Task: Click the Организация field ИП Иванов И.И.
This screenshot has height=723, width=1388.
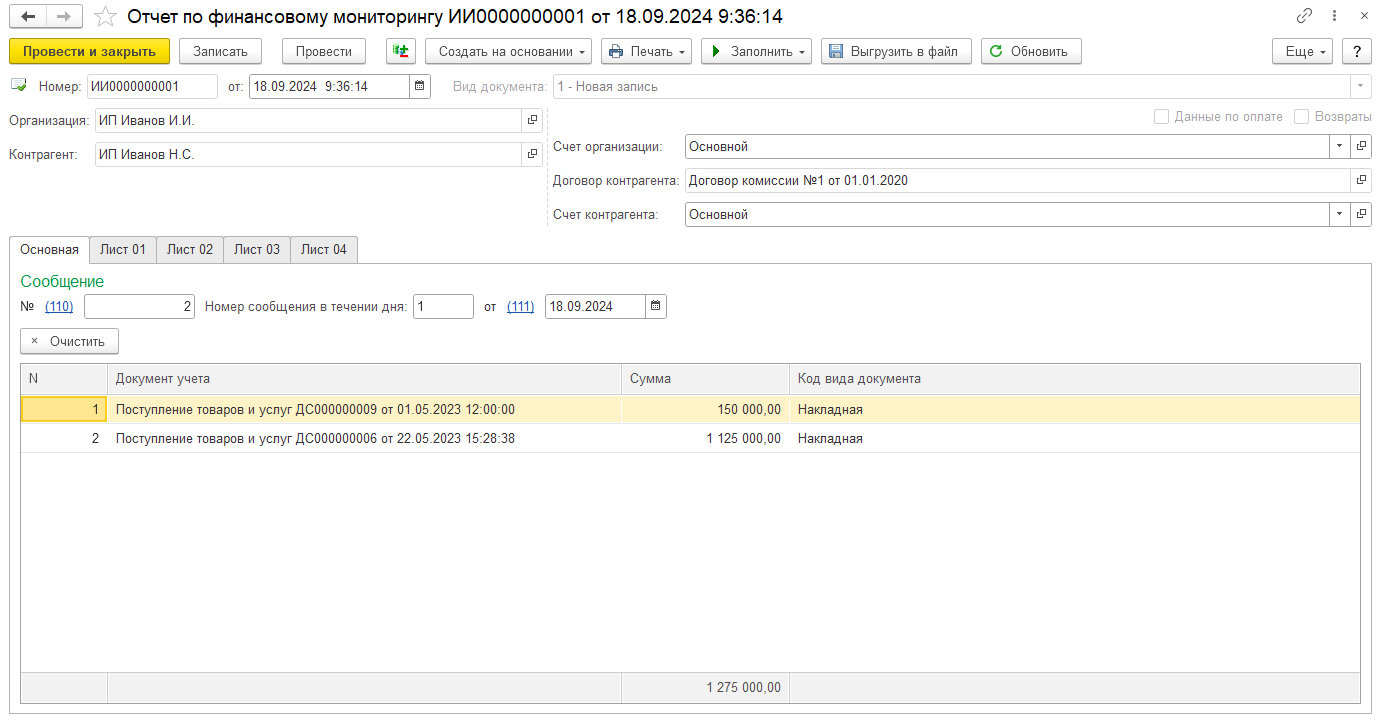Action: [309, 121]
